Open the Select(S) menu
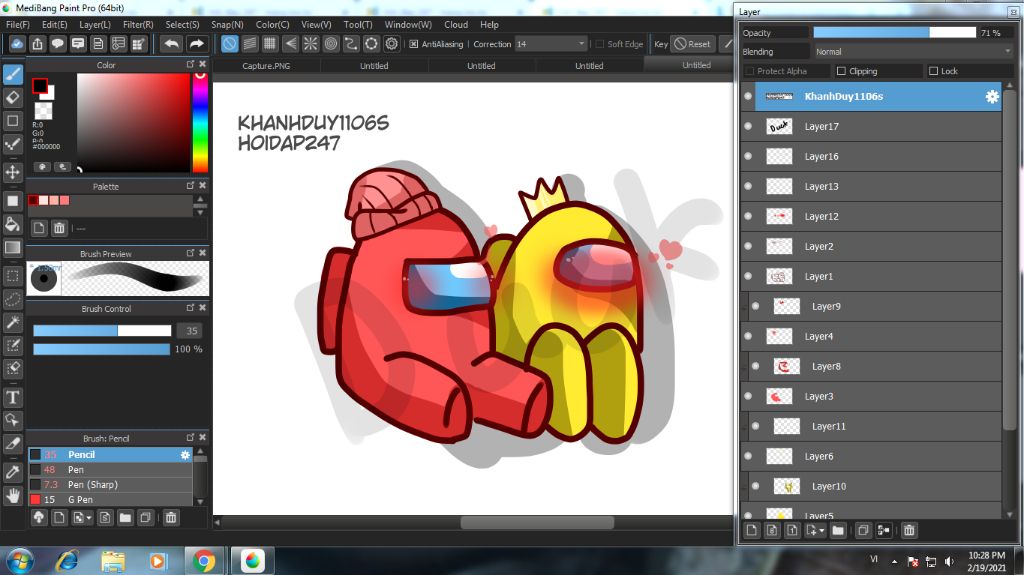 [182, 24]
